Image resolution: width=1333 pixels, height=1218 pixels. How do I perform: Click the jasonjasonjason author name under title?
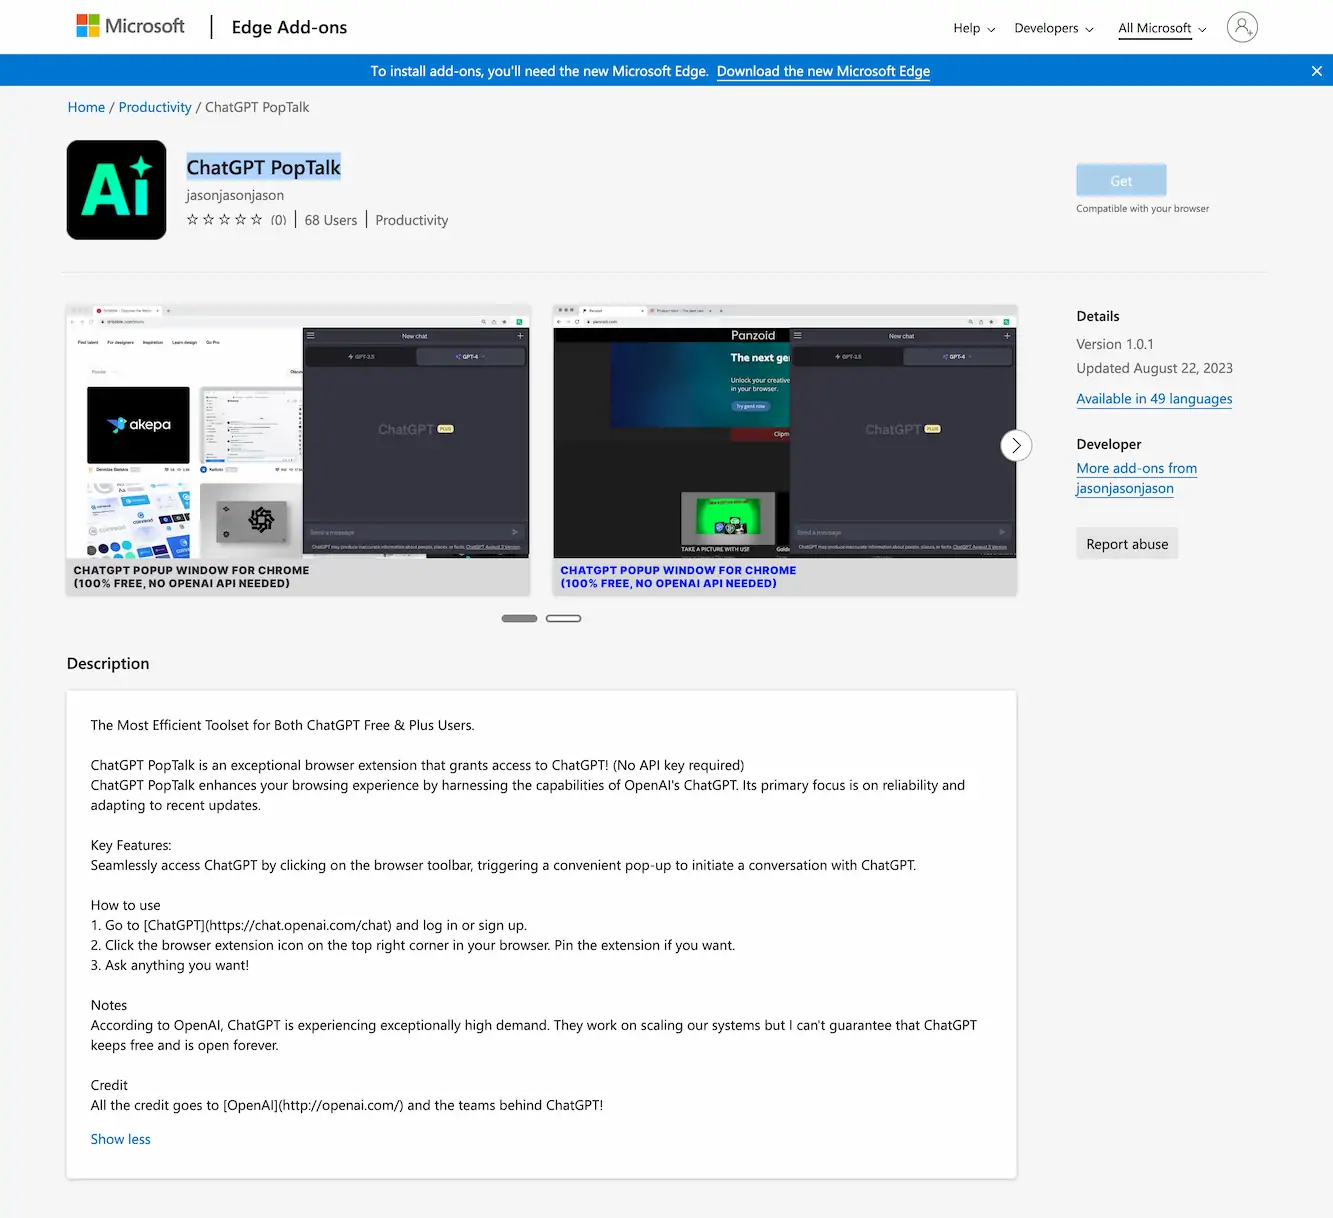(235, 195)
